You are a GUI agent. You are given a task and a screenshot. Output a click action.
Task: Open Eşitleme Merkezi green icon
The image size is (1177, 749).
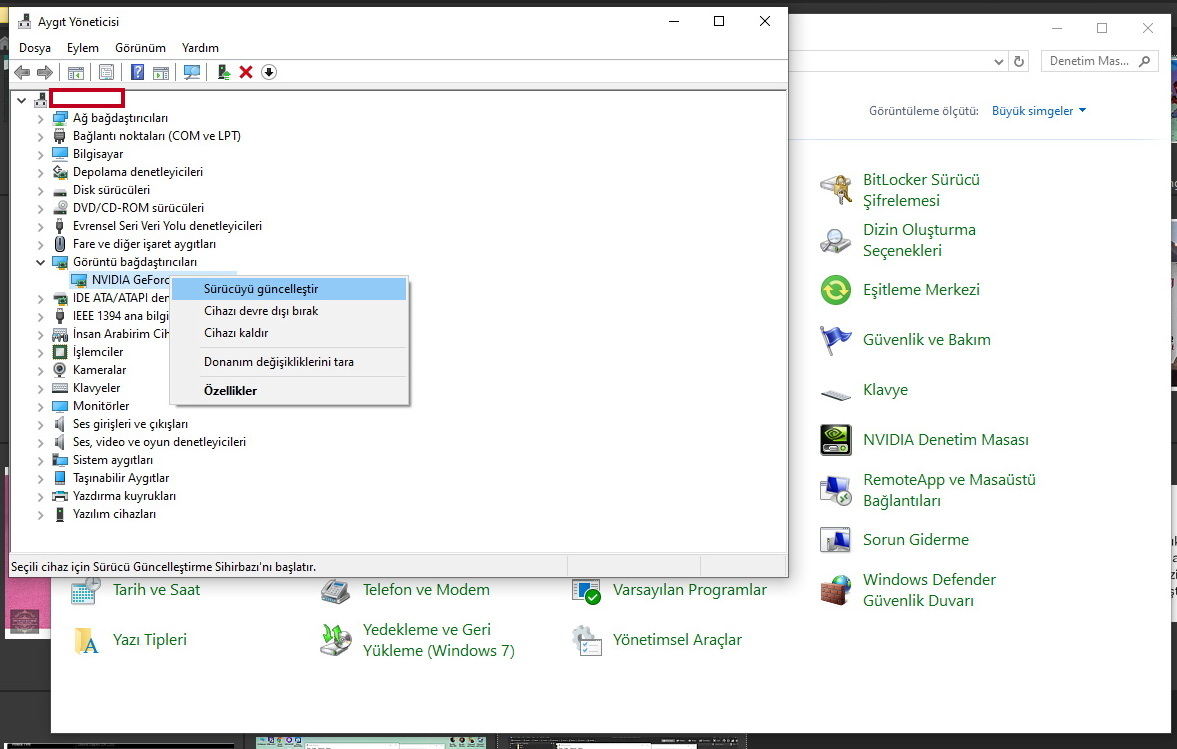click(x=835, y=290)
